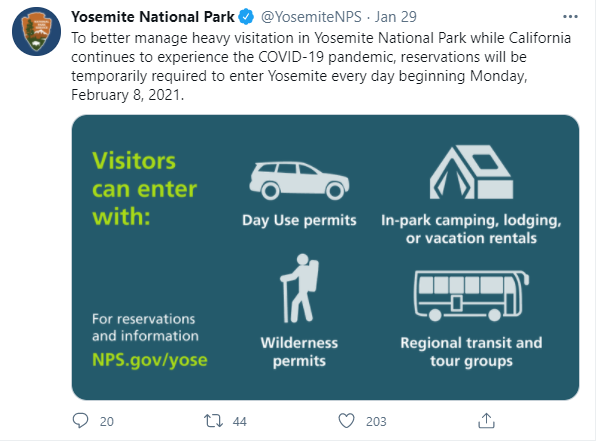Click the reply count 20
The height and width of the screenshot is (441, 601).
(x=107, y=421)
